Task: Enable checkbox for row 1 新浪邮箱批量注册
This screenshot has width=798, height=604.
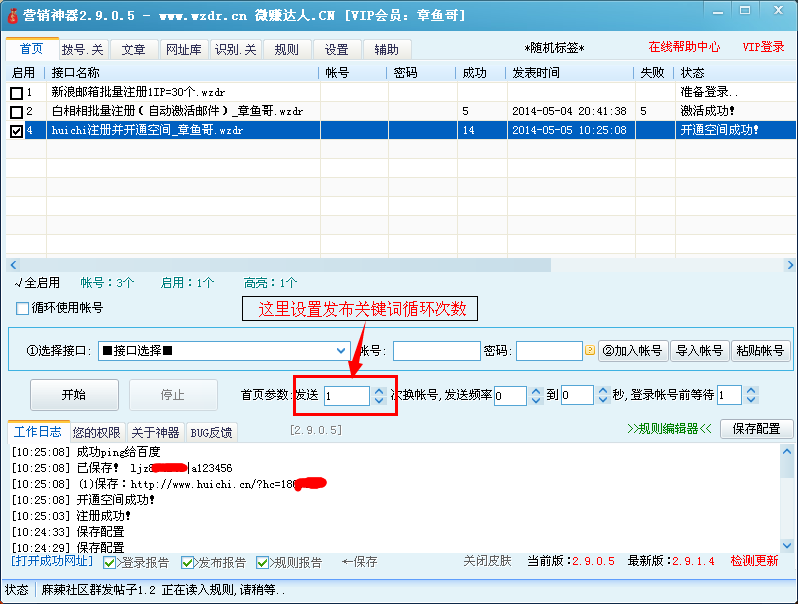Action: pyautogui.click(x=16, y=93)
